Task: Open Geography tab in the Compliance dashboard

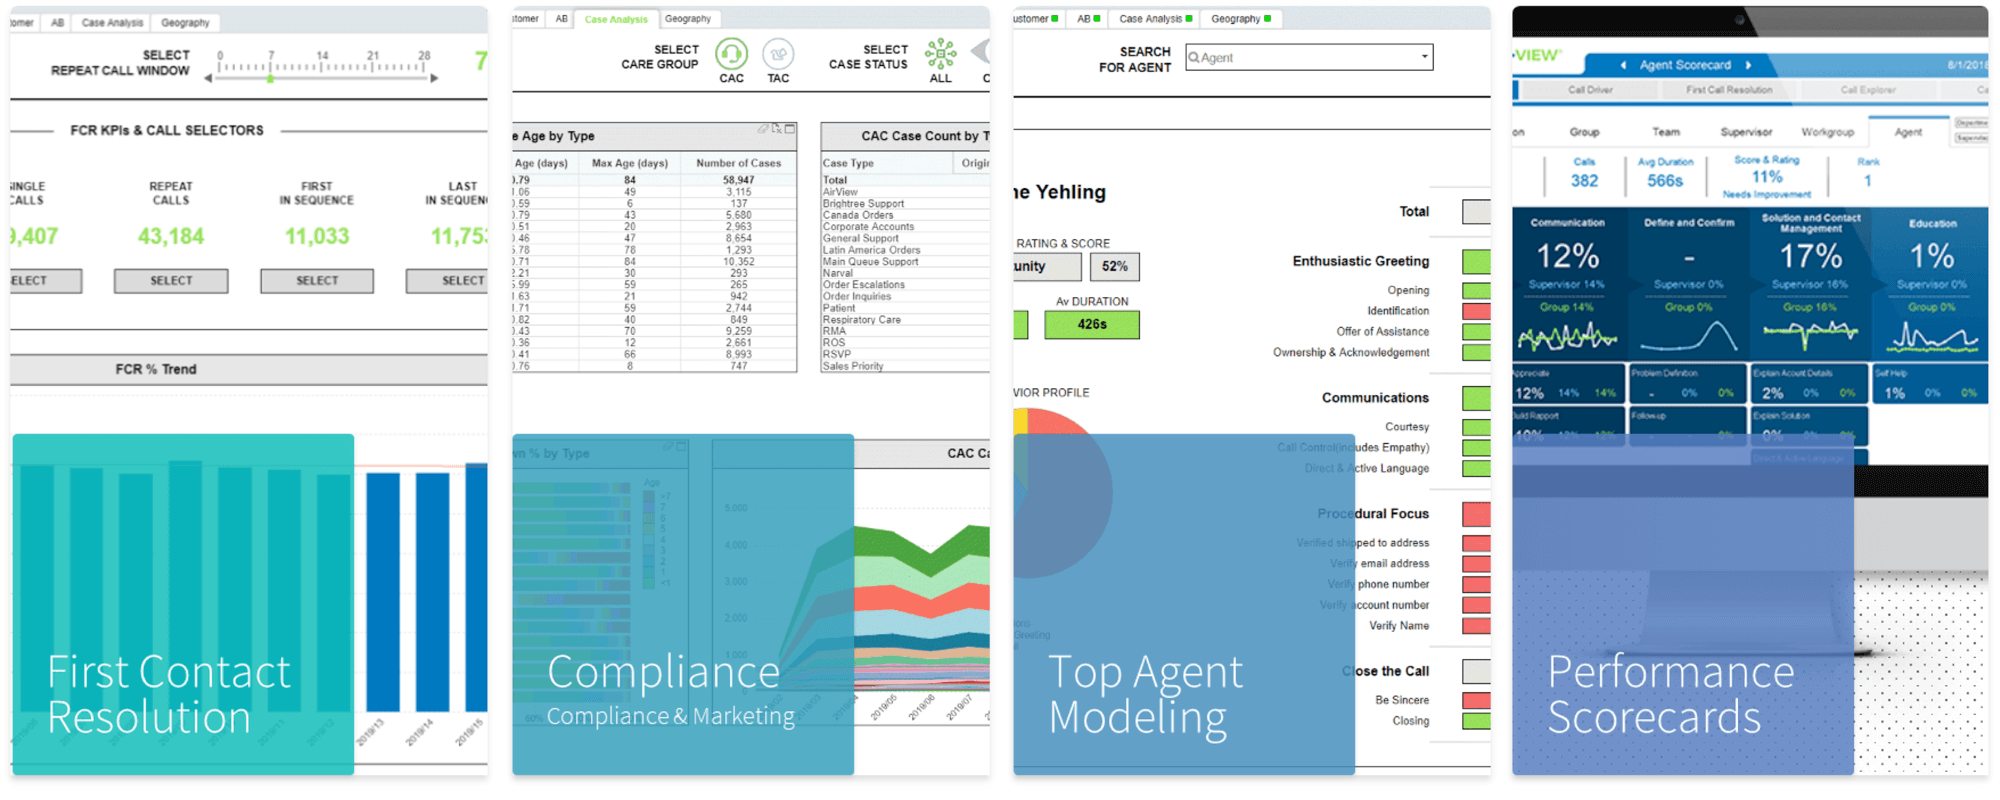Action: pos(688,19)
